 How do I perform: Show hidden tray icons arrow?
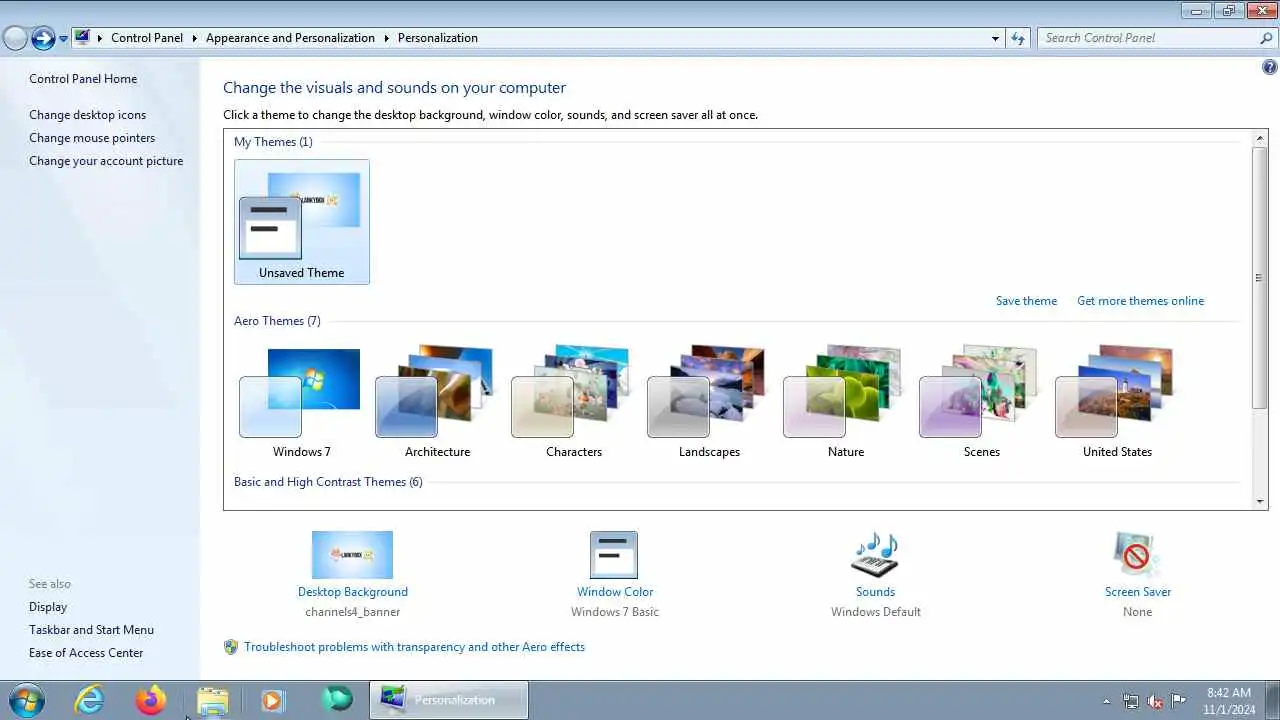1106,701
